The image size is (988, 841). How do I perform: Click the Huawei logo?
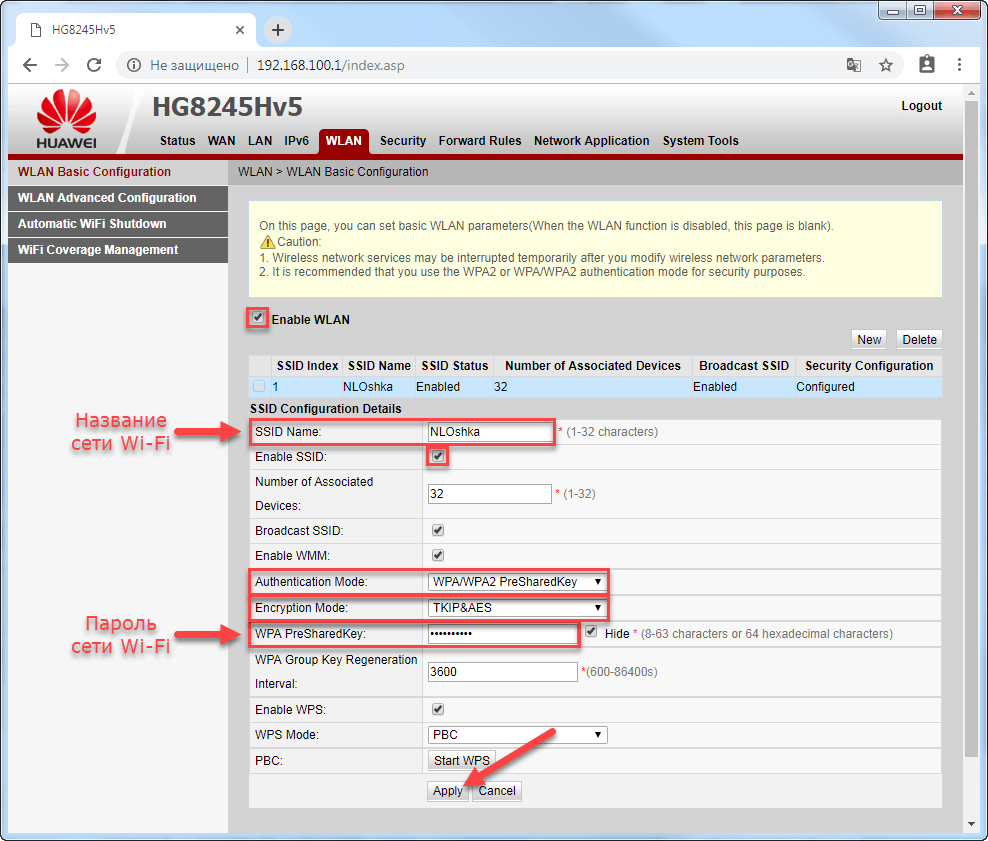[x=66, y=120]
